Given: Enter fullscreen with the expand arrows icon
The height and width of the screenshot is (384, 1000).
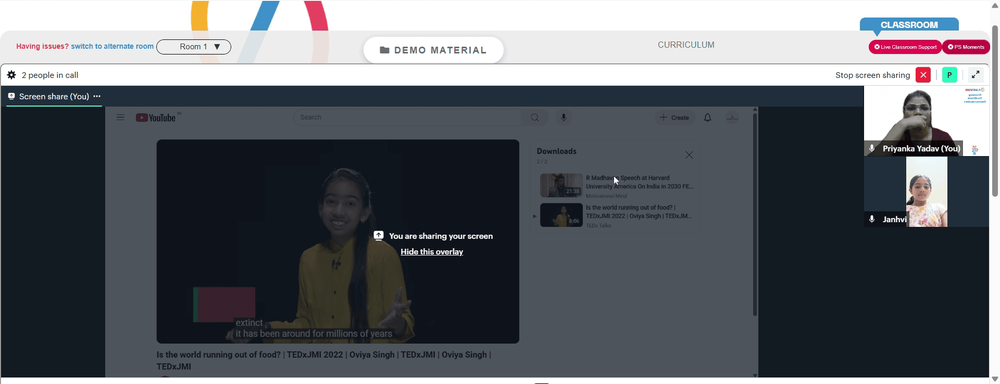Looking at the screenshot, I should point(975,75).
